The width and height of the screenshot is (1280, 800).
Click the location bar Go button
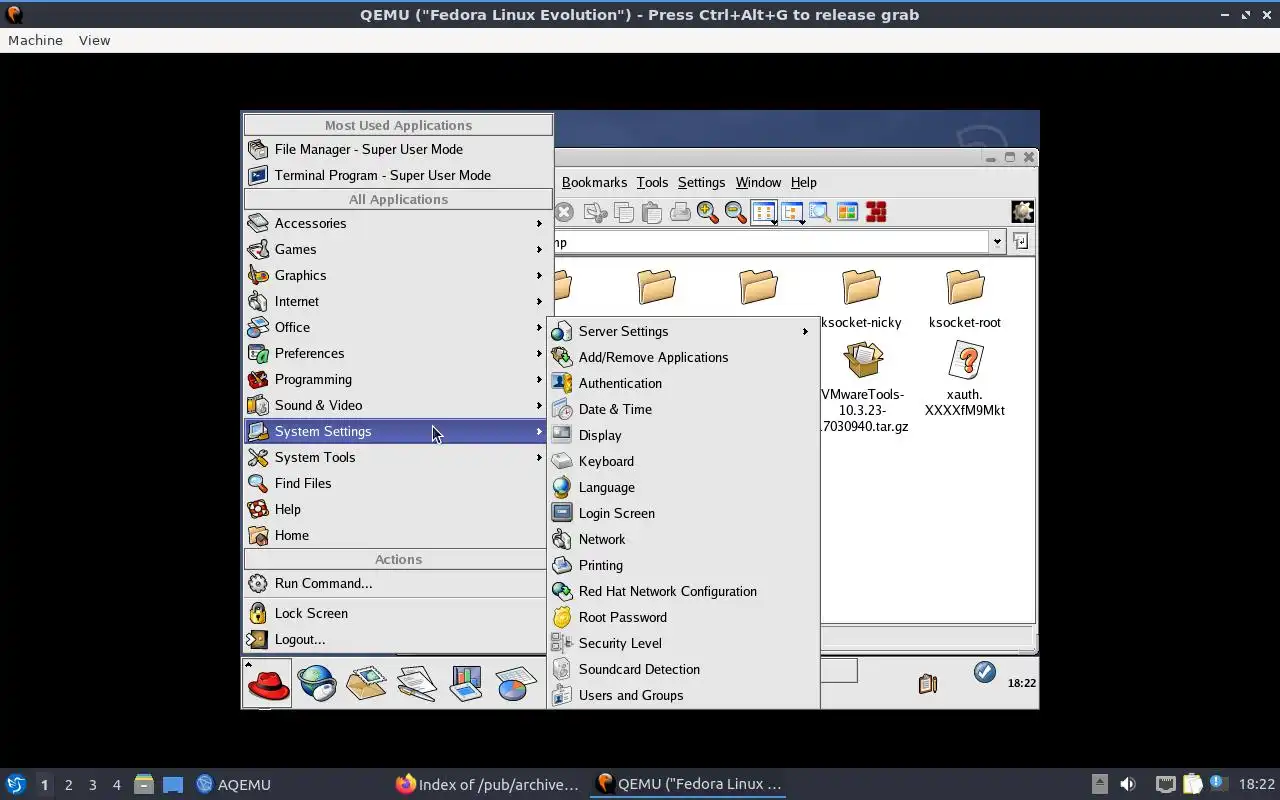(1020, 241)
